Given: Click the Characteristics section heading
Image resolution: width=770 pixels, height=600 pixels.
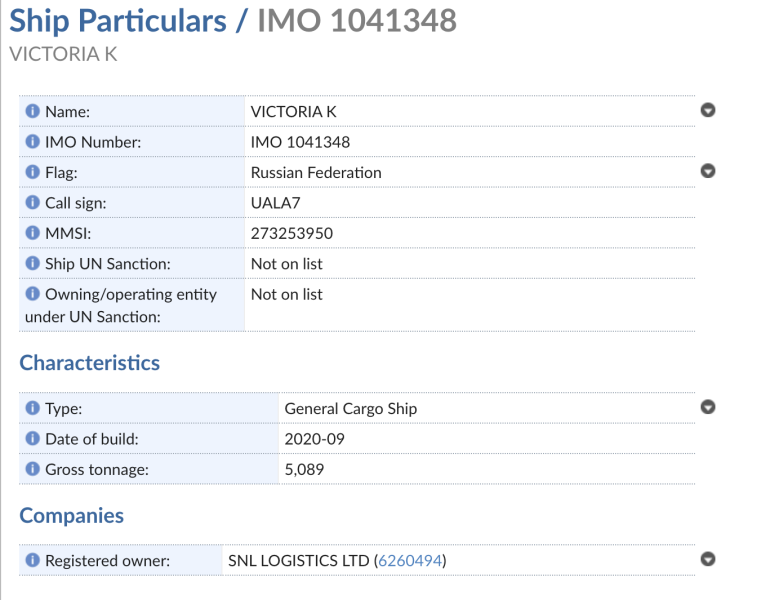Looking at the screenshot, I should tap(90, 363).
